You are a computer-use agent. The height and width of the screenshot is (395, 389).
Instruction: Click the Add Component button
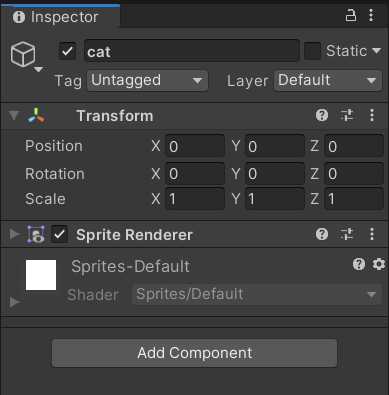point(194,353)
